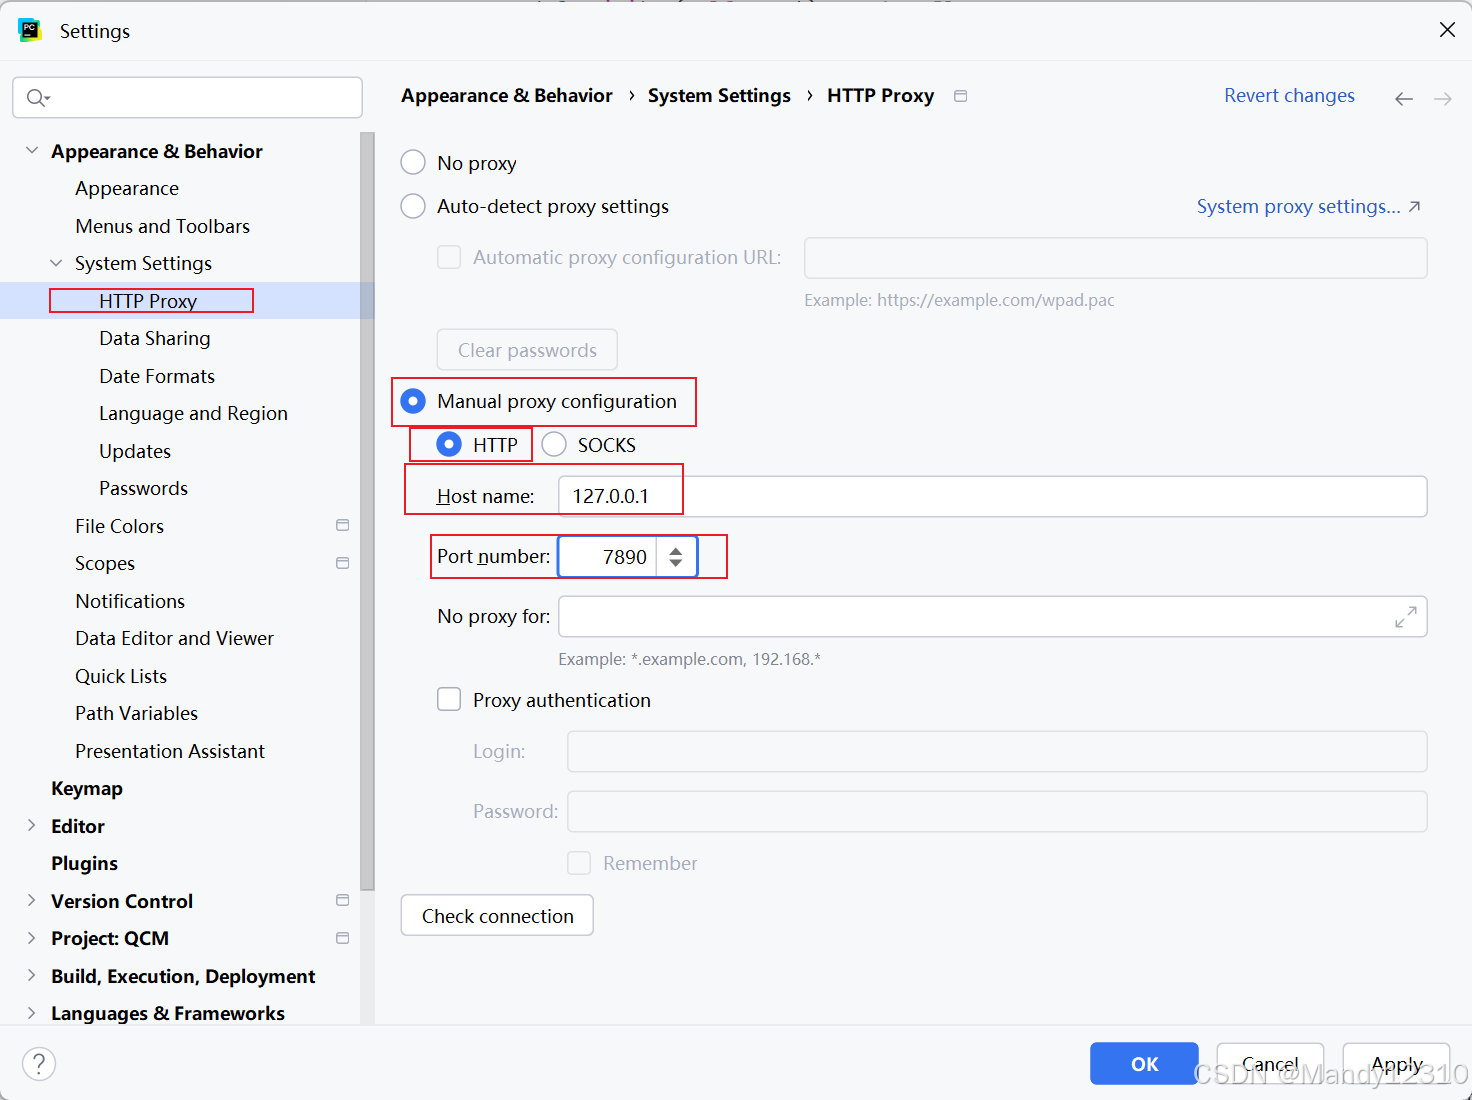1472x1100 pixels.
Task: Click the Revert changes link
Action: coord(1289,95)
